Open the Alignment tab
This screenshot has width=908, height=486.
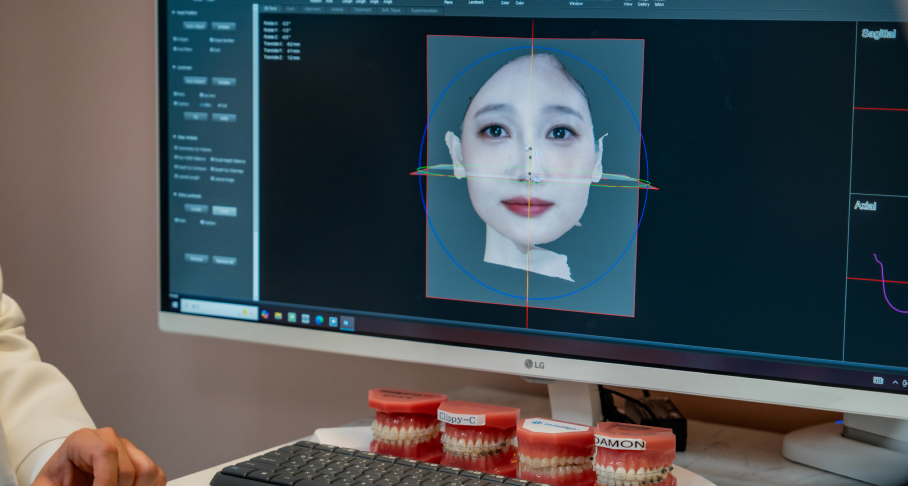tap(313, 9)
